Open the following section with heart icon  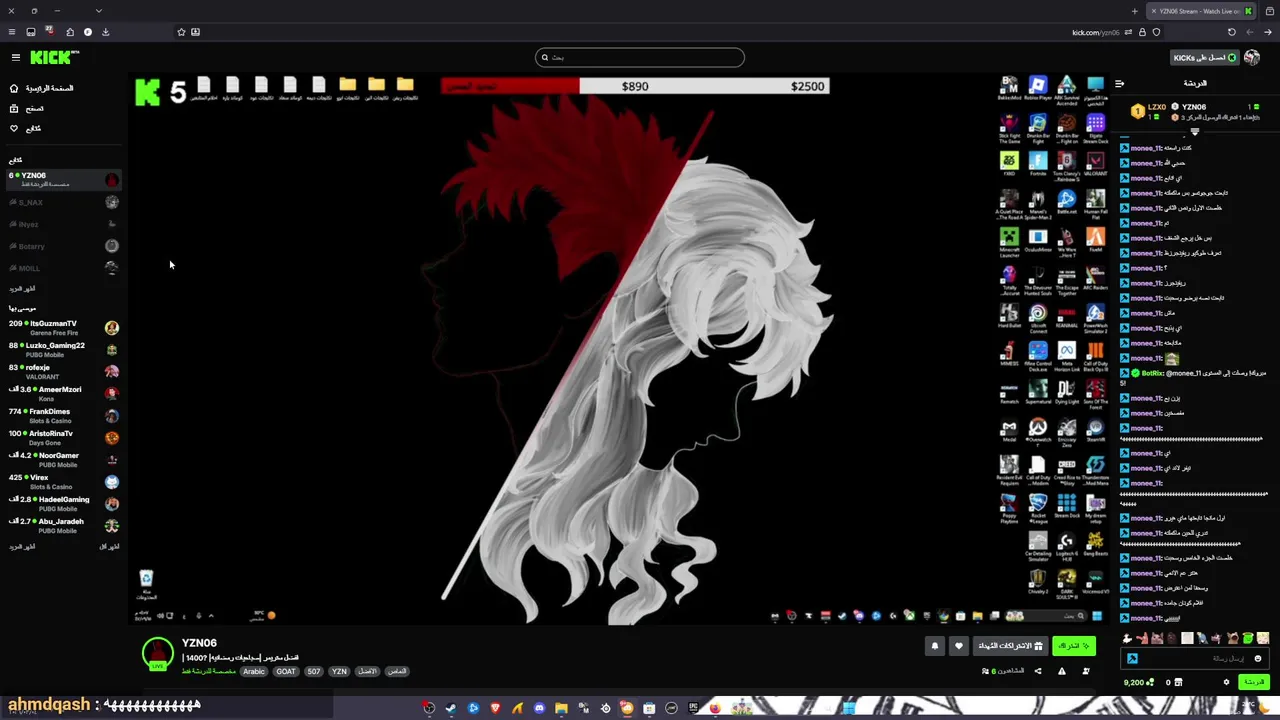point(26,128)
